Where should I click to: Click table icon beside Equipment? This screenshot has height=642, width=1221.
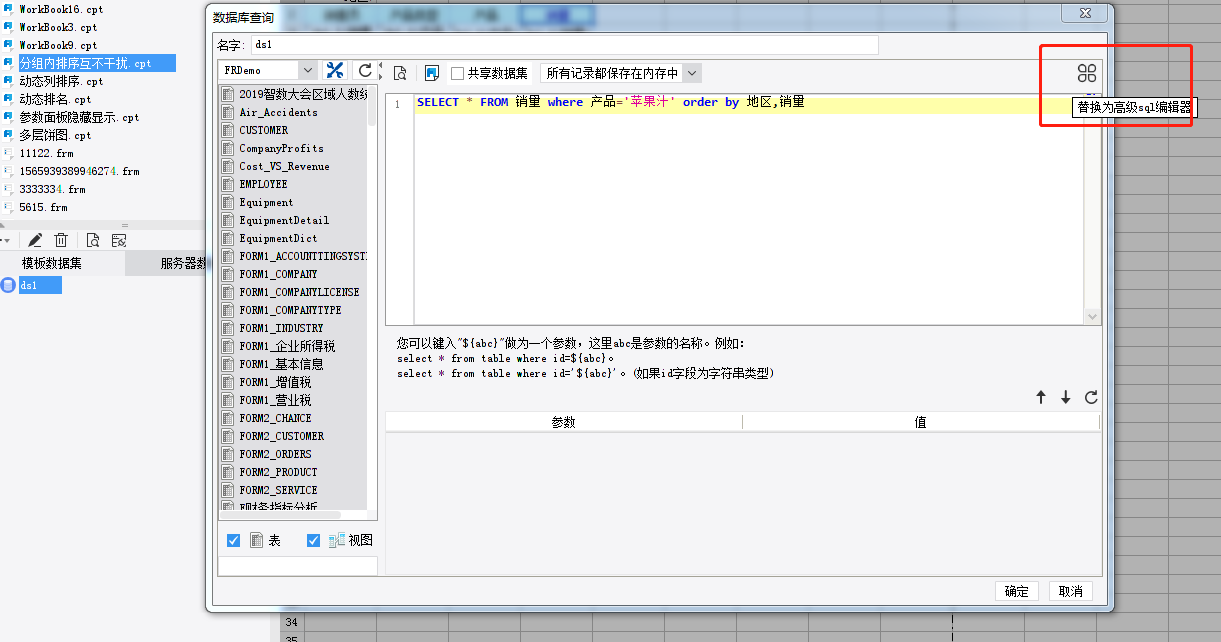coord(228,202)
